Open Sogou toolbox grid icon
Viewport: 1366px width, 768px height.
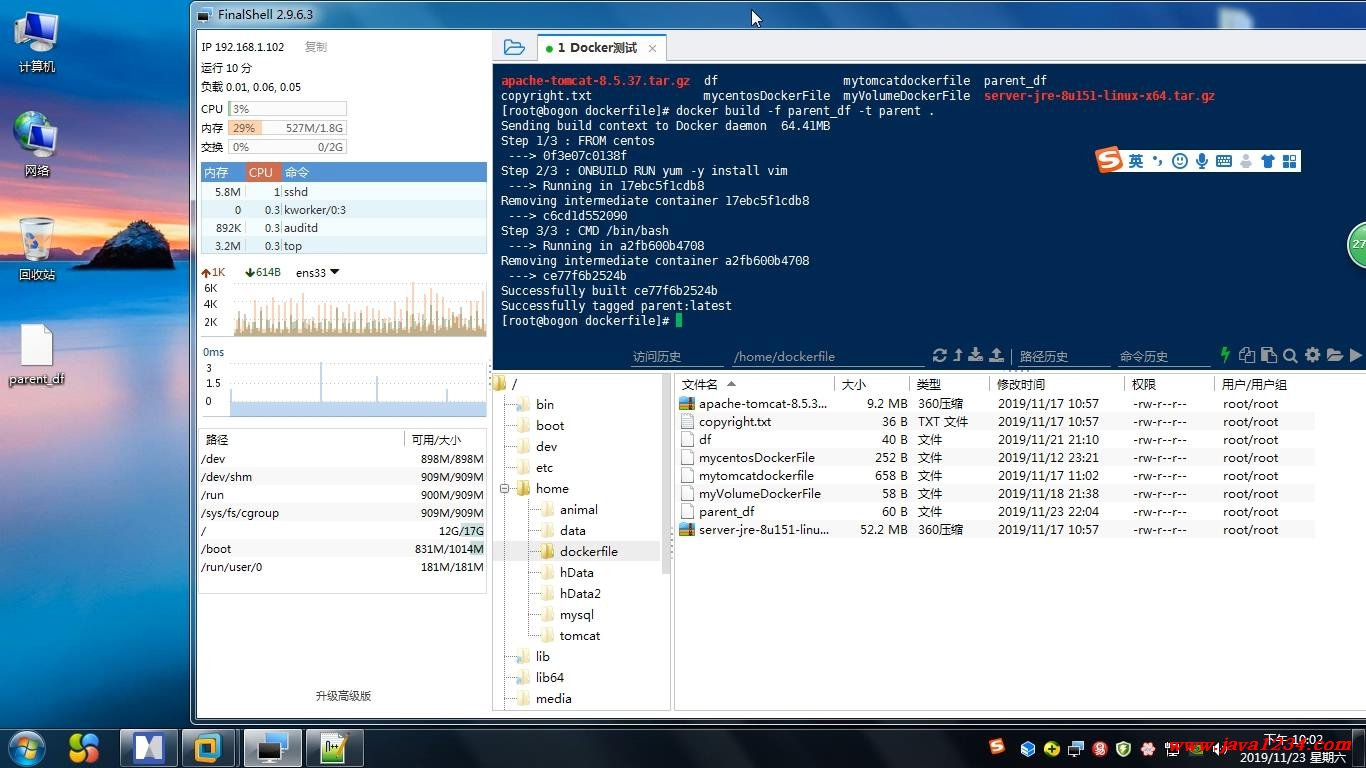point(1289,161)
